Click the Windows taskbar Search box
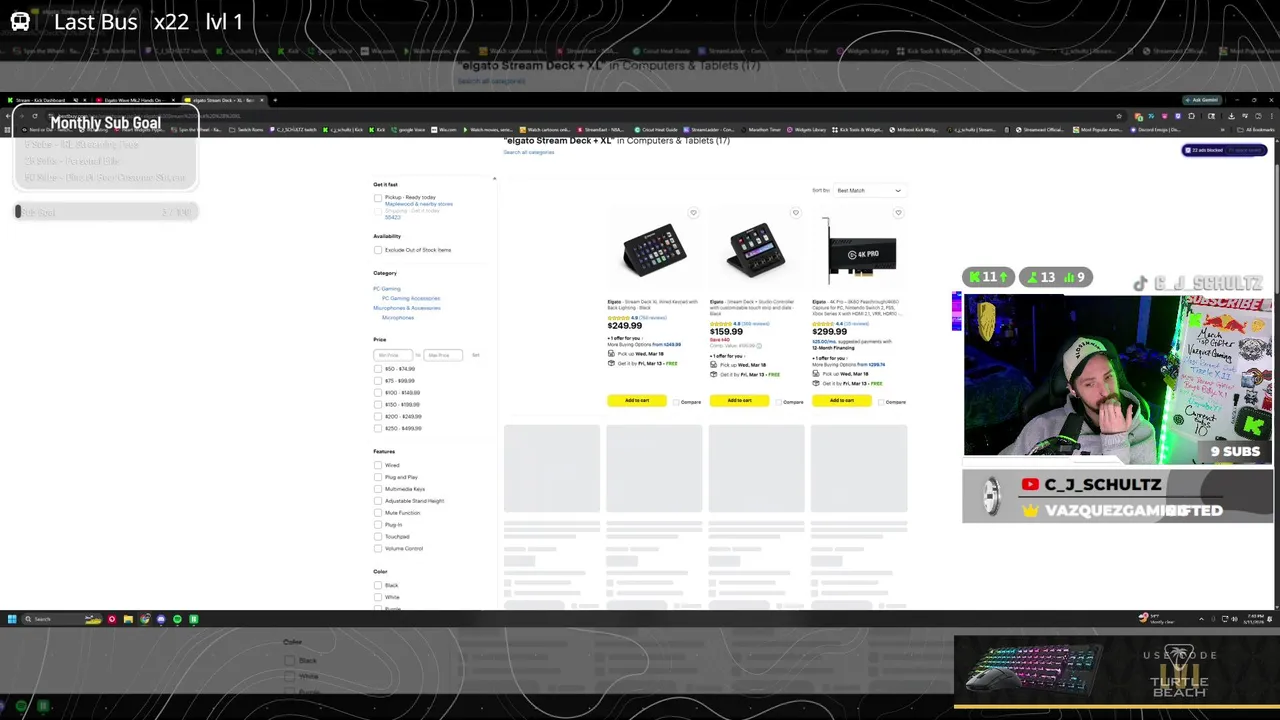The width and height of the screenshot is (1280, 720). pyautogui.click(x=62, y=619)
